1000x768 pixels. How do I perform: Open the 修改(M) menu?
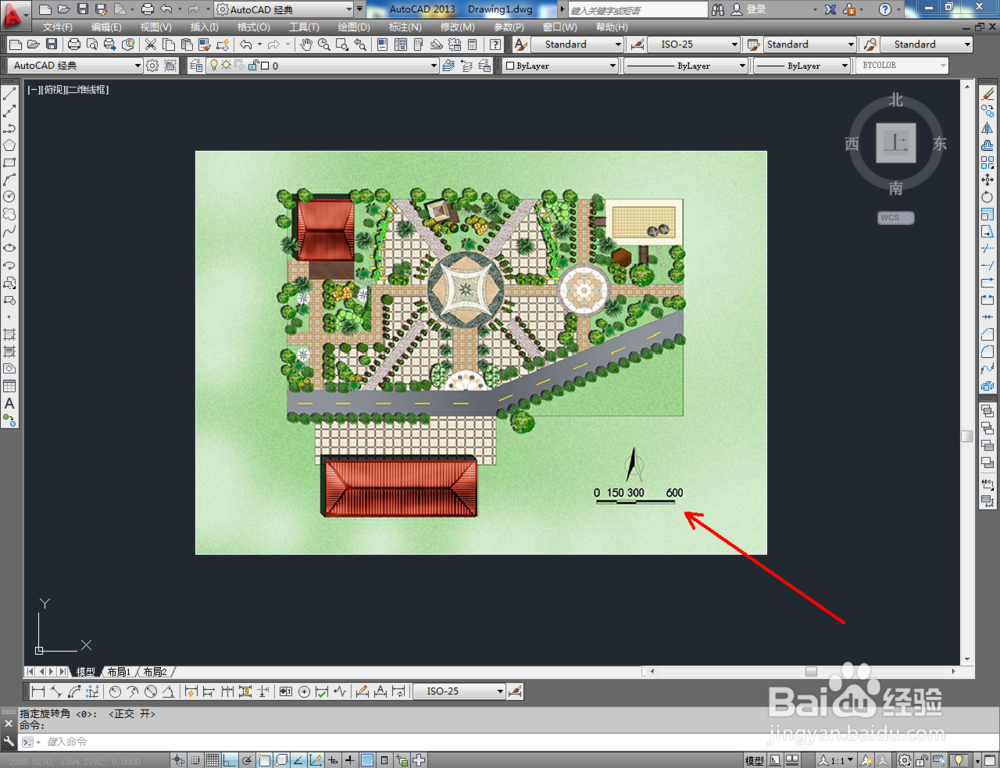(457, 27)
